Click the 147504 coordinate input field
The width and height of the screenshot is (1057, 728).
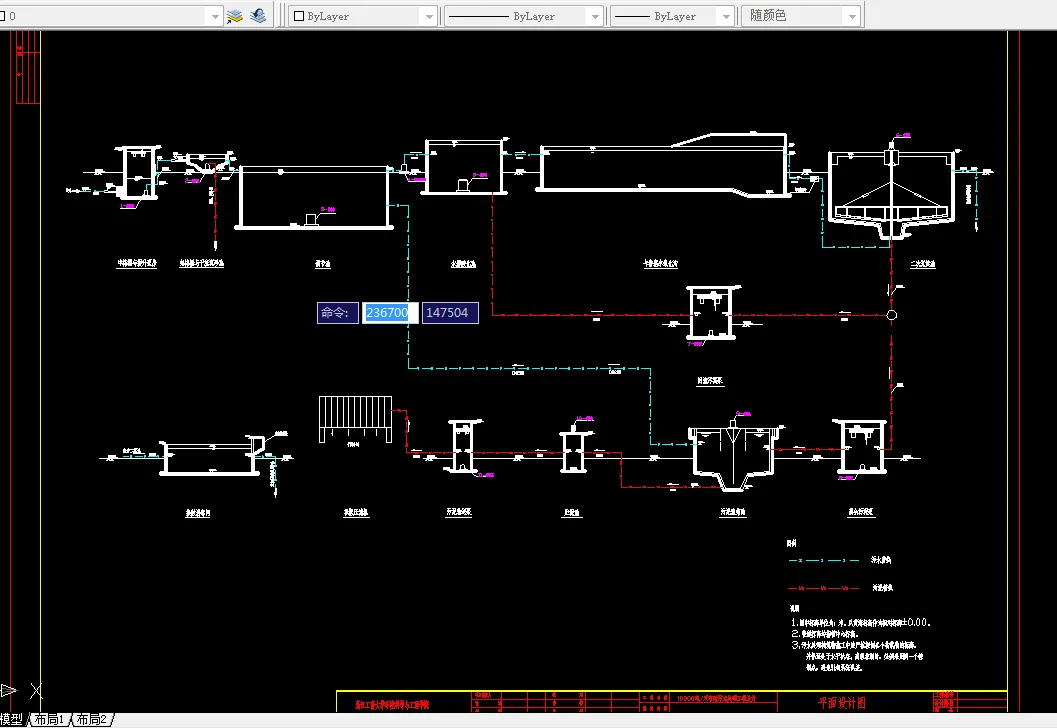450,313
